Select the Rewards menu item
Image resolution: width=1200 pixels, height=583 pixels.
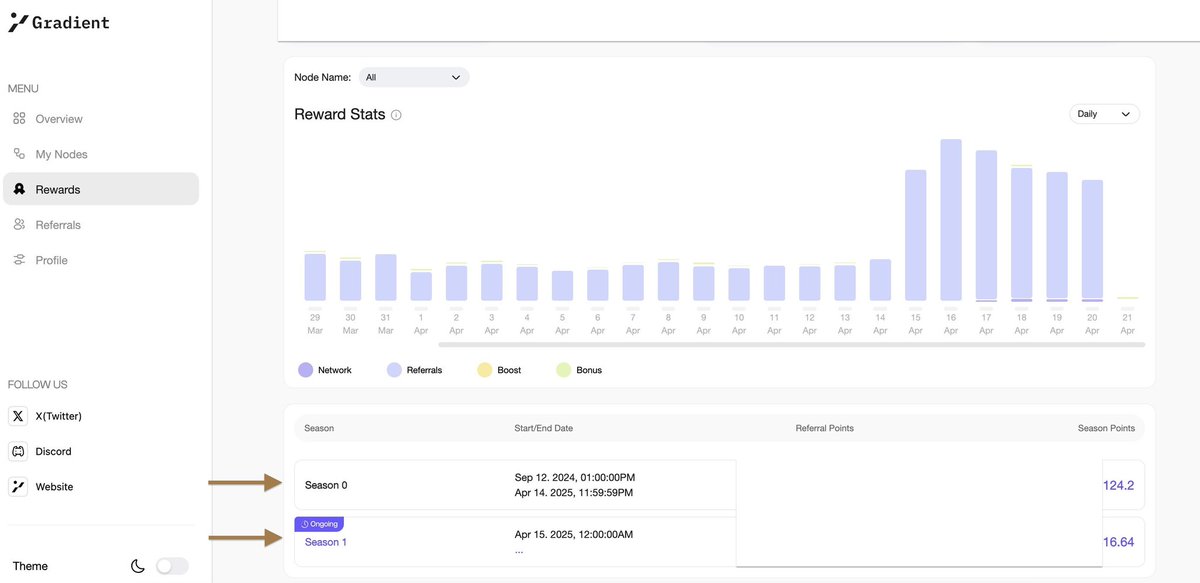pos(101,189)
